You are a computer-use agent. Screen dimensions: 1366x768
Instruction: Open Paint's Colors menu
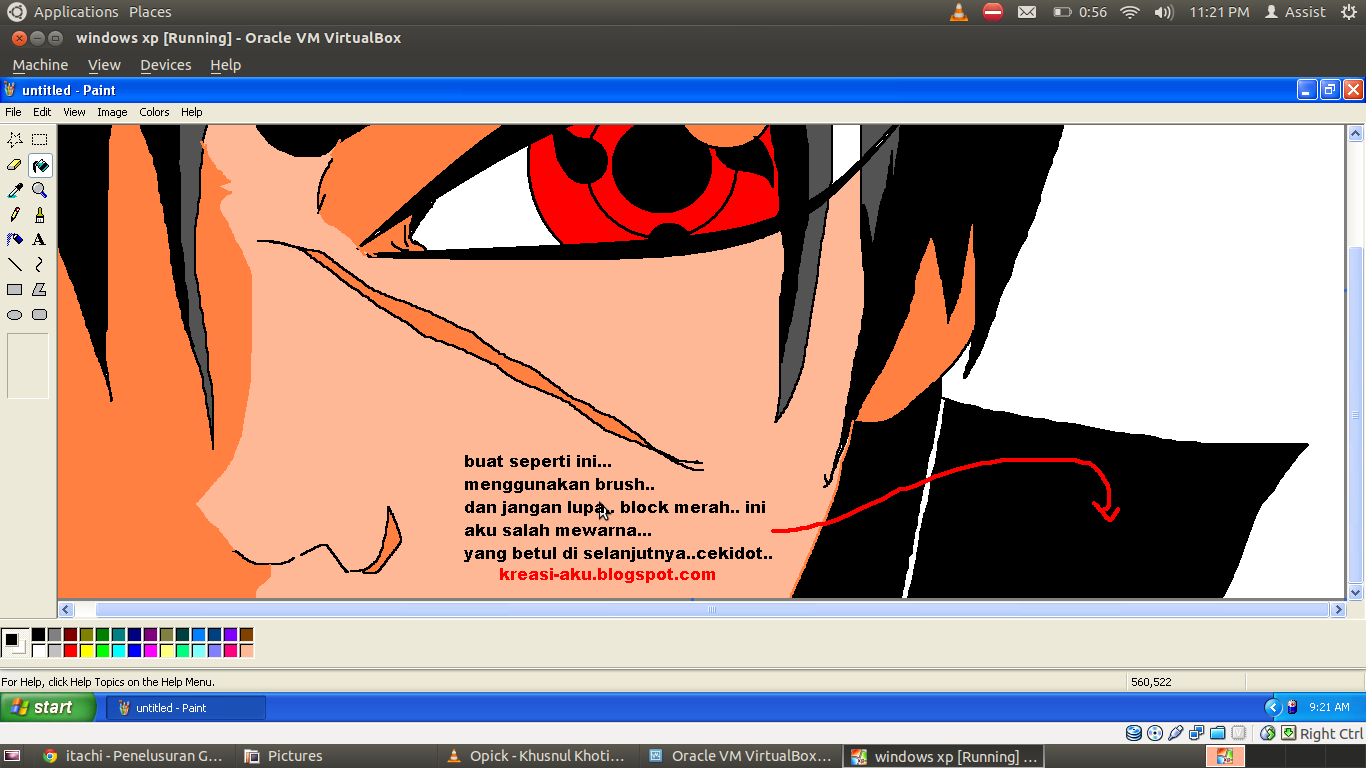coord(154,112)
